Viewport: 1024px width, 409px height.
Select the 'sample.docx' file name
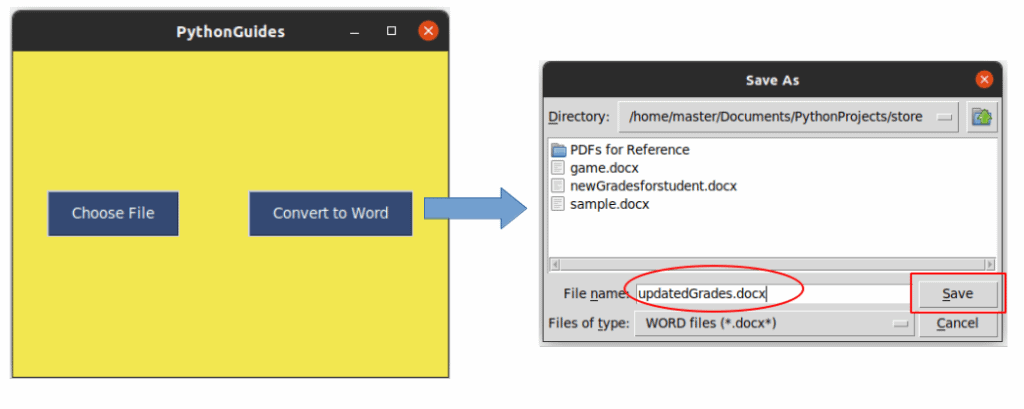[609, 204]
